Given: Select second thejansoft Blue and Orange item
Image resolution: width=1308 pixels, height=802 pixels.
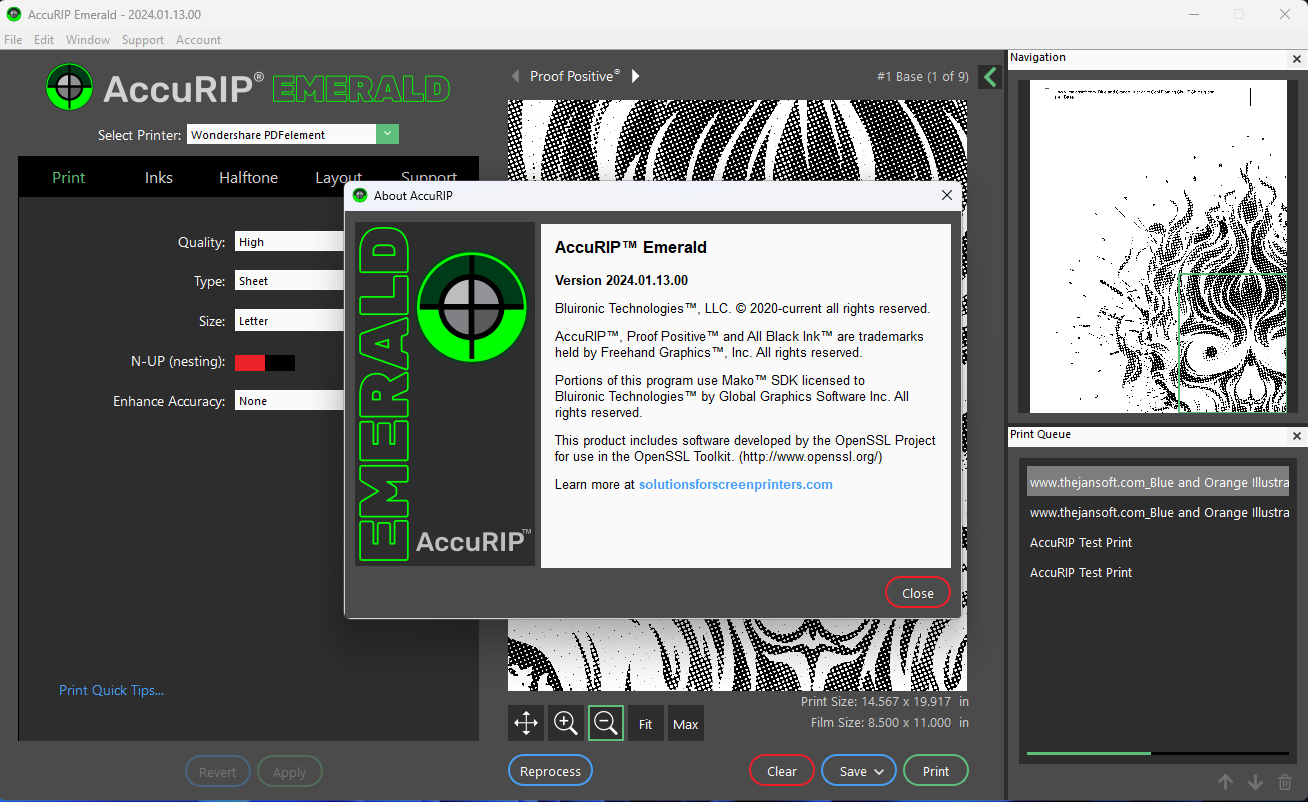Looking at the screenshot, I should 1158,512.
